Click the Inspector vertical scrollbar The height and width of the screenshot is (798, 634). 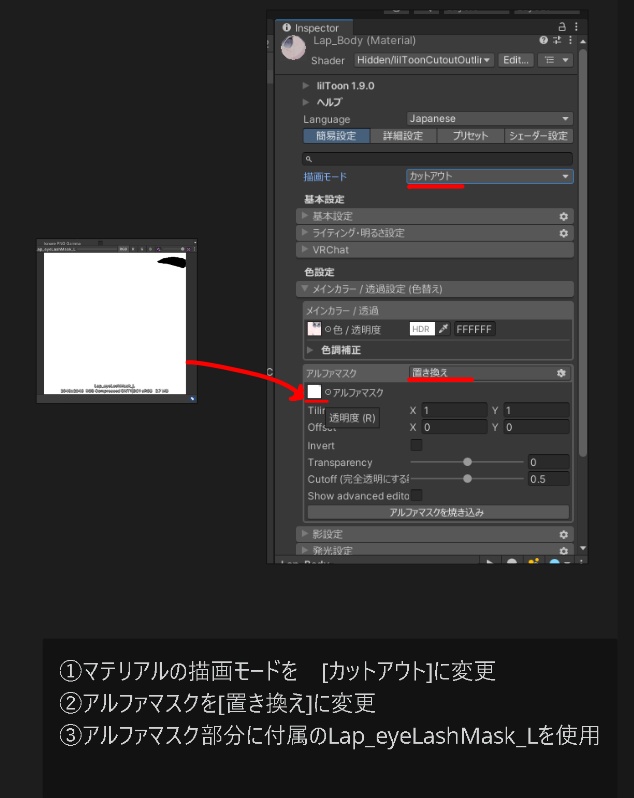point(583,252)
